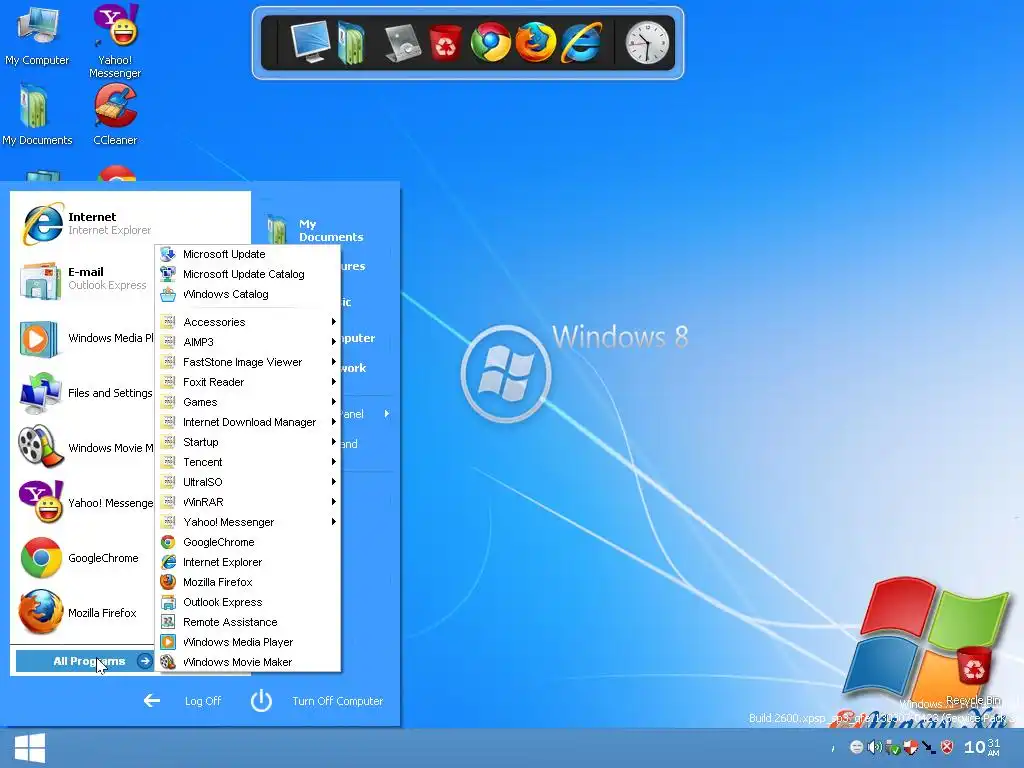
Task: Open Windows Media Player in Start menu left pane
Action: click(85, 338)
